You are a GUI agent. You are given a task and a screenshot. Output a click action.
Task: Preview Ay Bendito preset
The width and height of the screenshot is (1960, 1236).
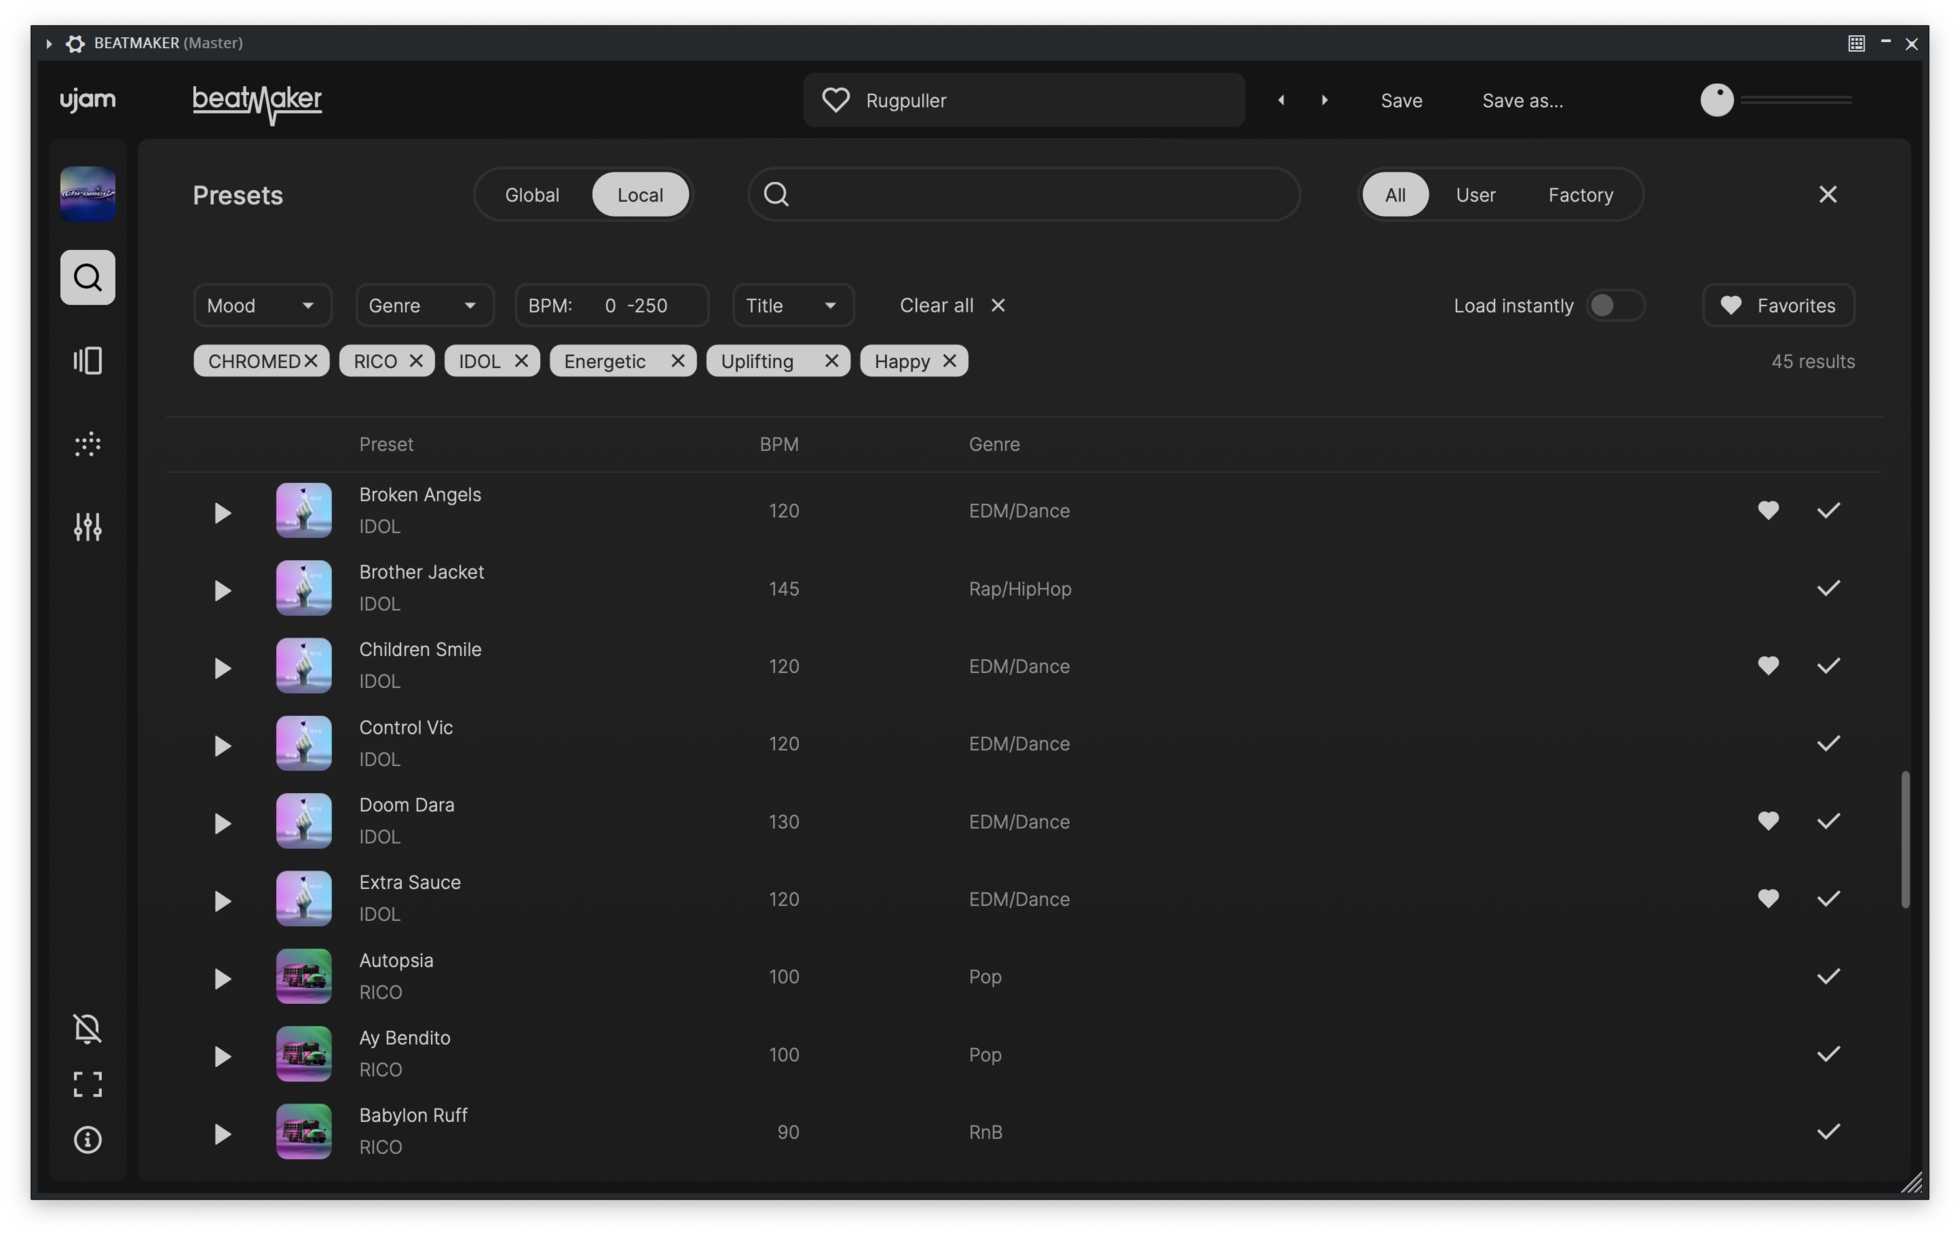(x=222, y=1056)
